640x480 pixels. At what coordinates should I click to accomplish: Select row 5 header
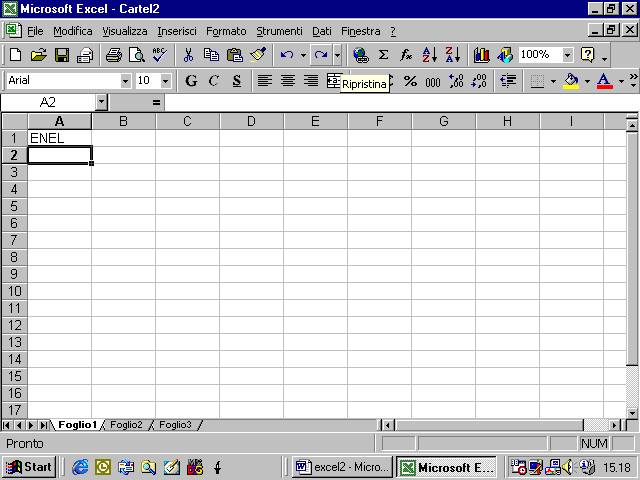pyautogui.click(x=14, y=206)
